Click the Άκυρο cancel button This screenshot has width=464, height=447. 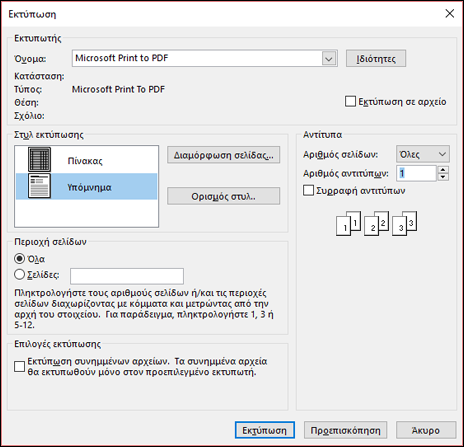(426, 430)
